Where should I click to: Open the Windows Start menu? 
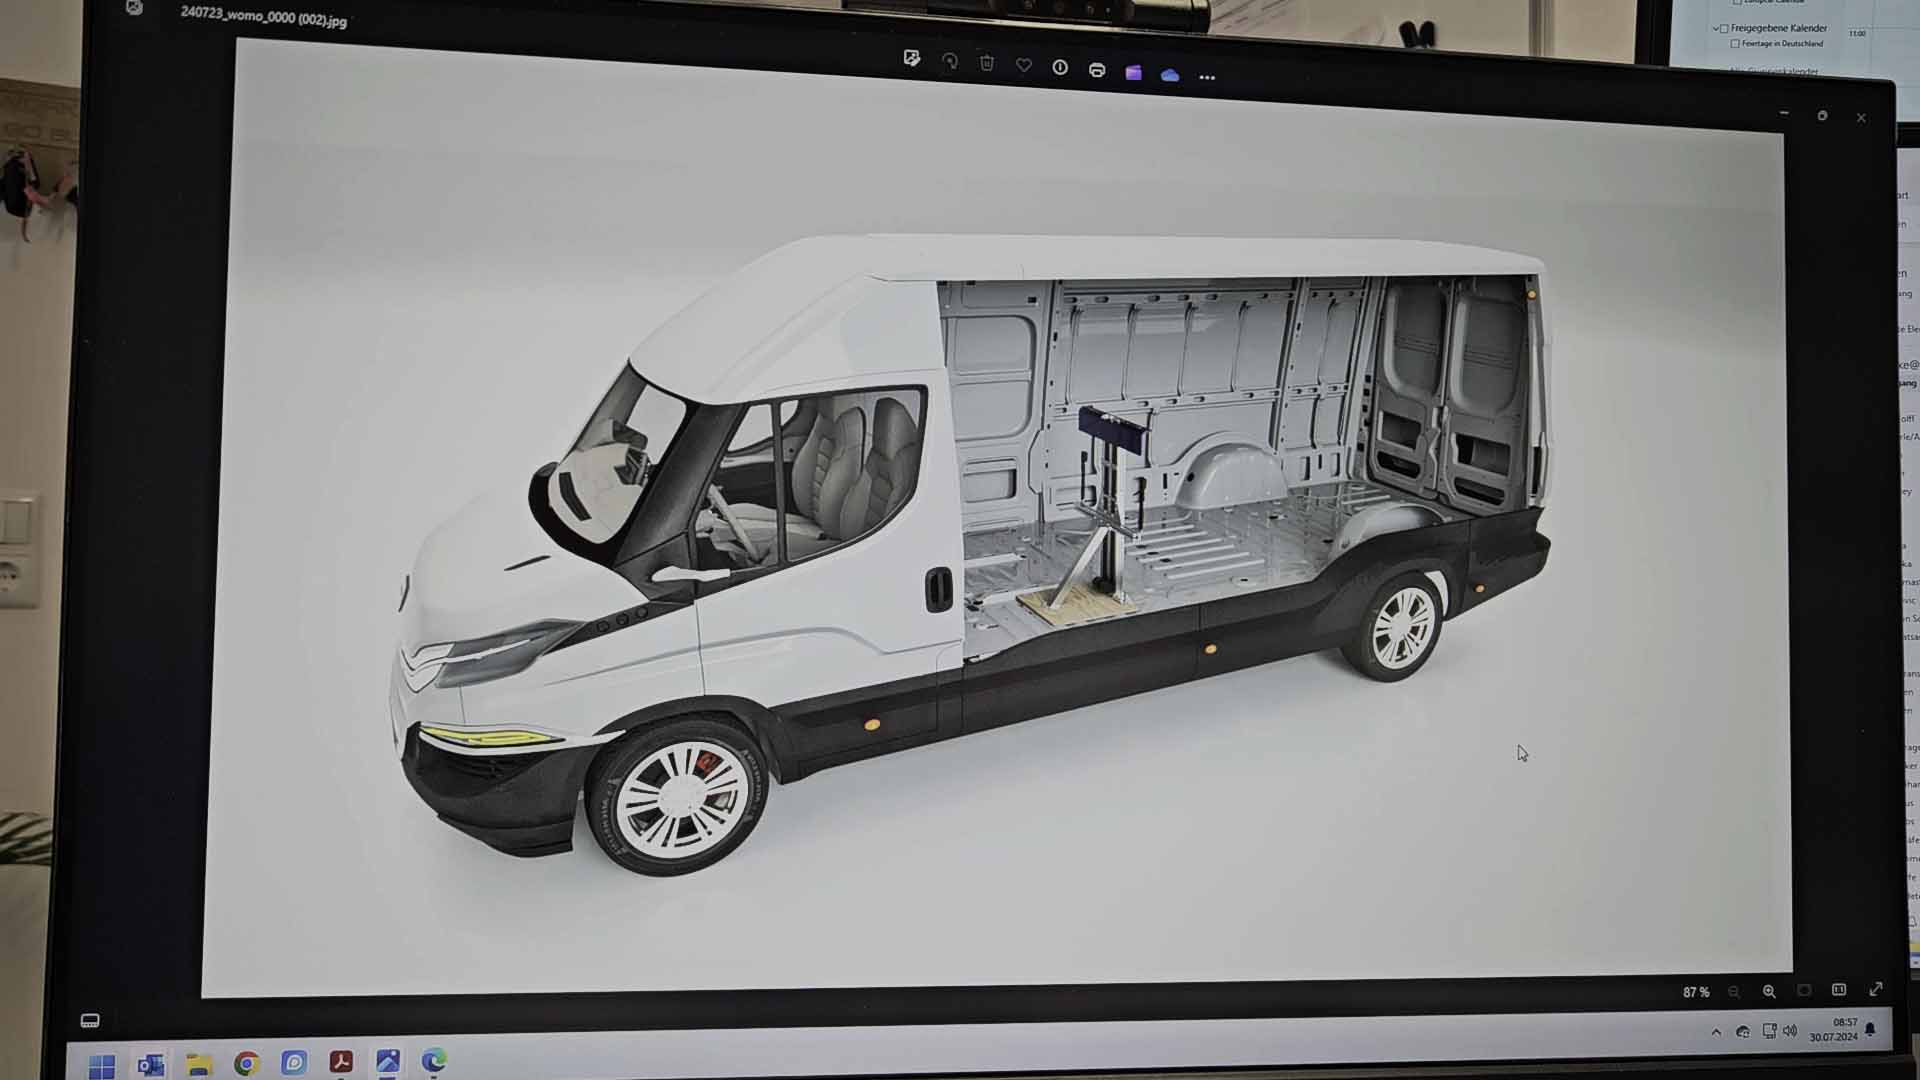tap(102, 1066)
